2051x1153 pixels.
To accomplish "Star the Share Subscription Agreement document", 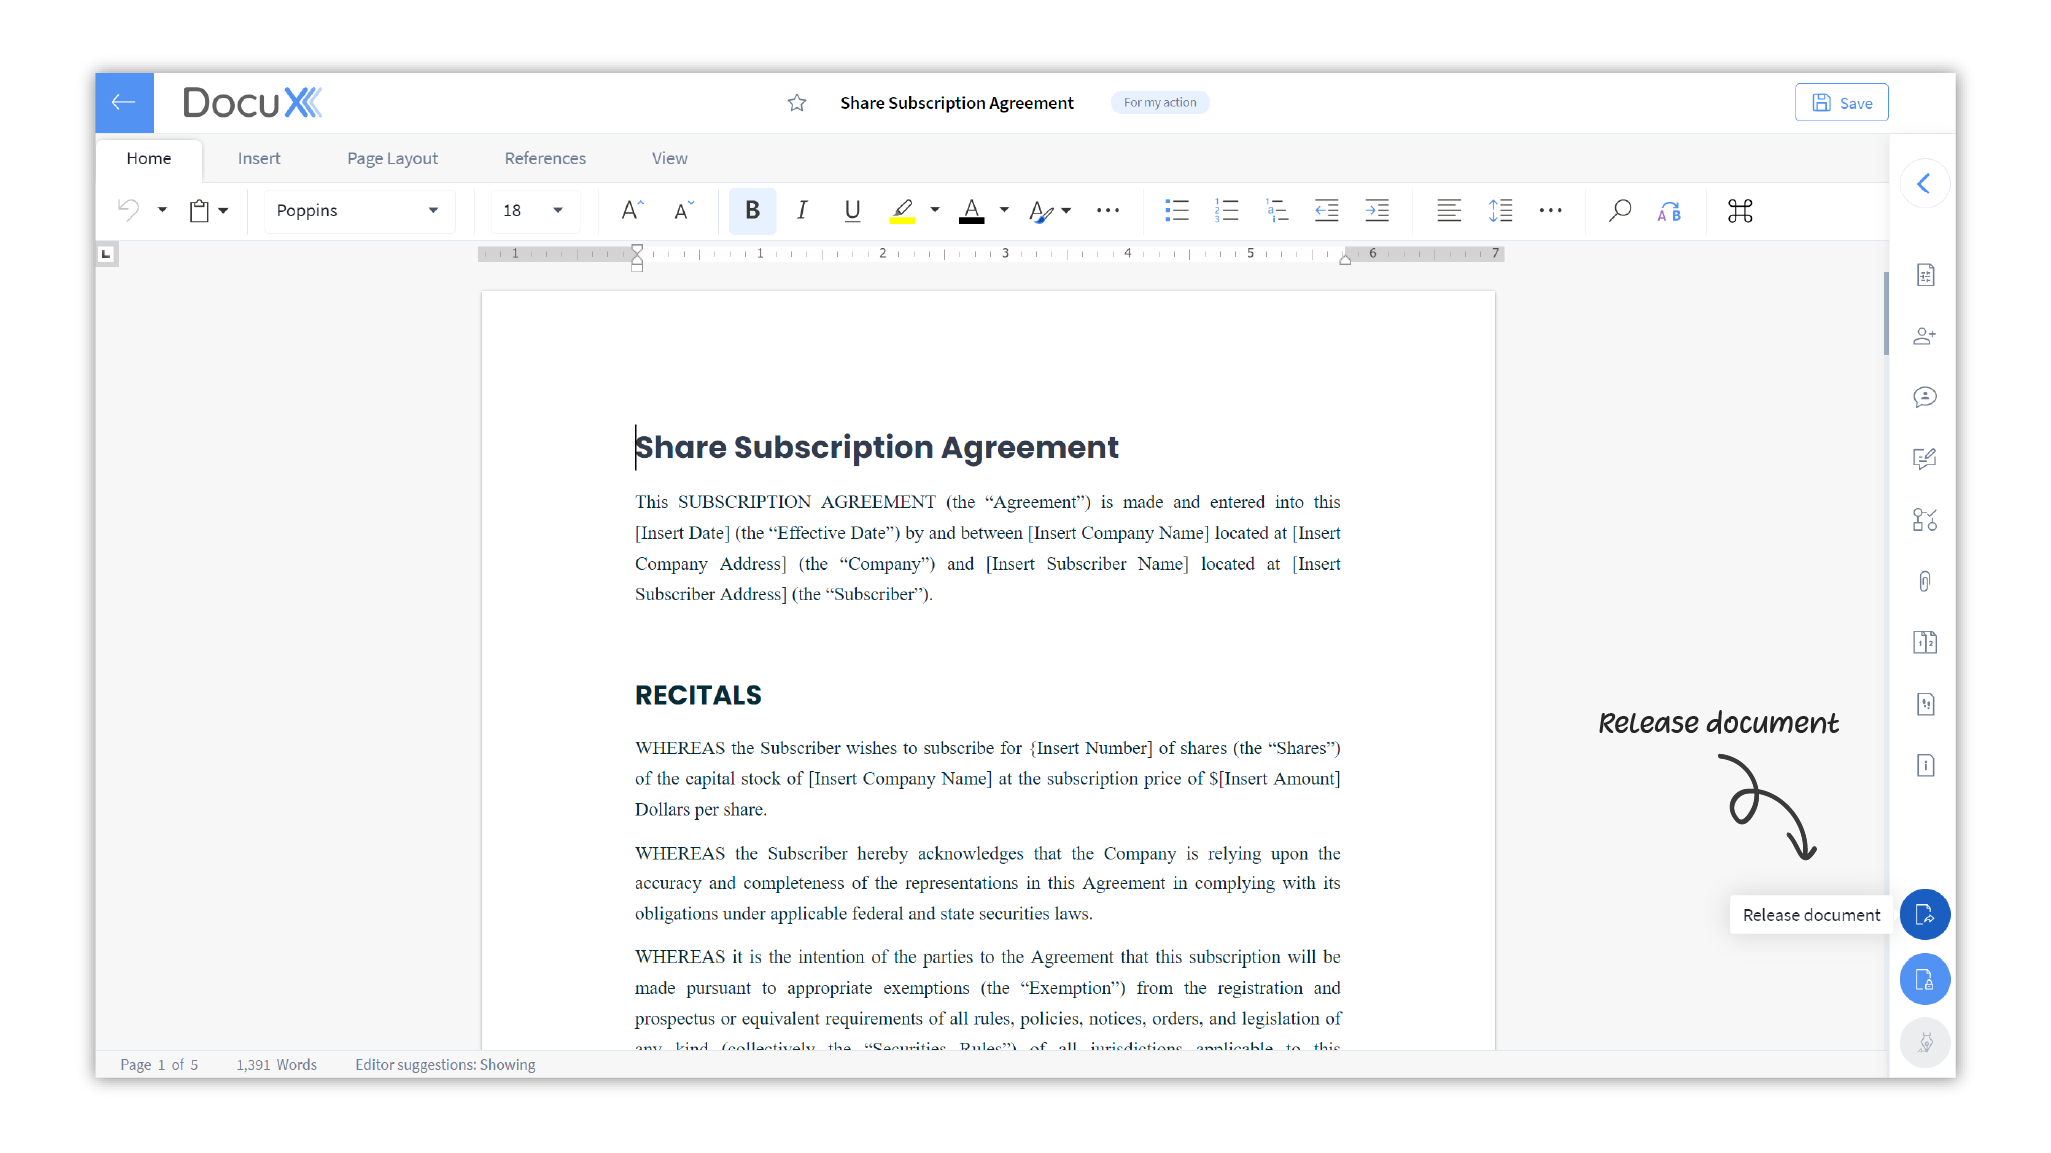I will coord(796,103).
